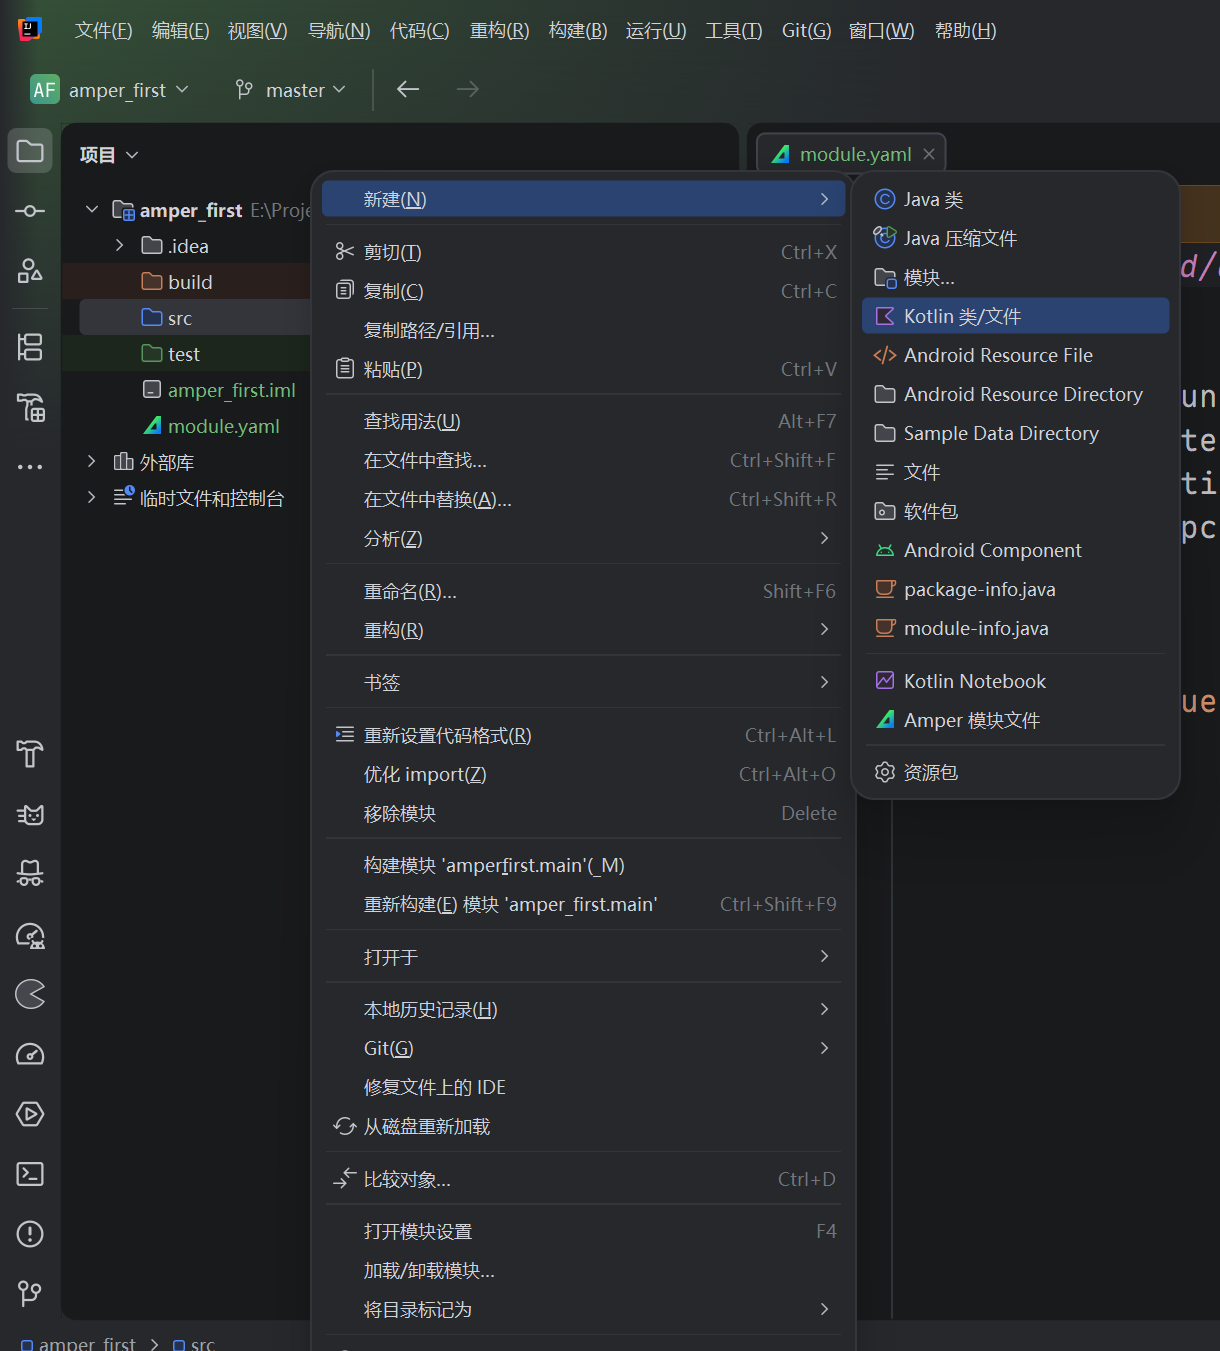Expand the .idea folder
Viewport: 1220px width, 1351px height.
120,246
